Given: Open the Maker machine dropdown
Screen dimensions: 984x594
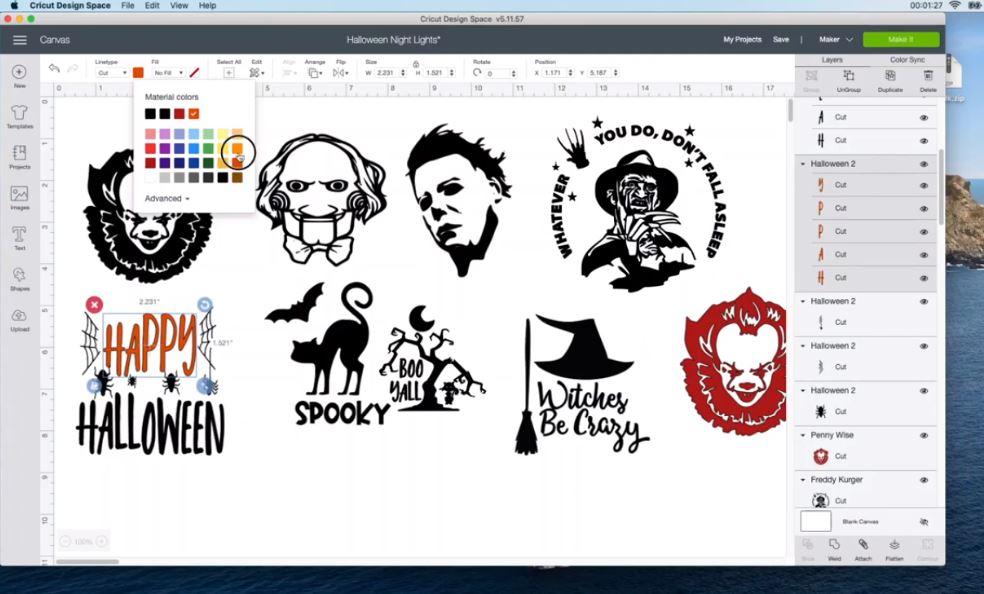Looking at the screenshot, I should [835, 40].
